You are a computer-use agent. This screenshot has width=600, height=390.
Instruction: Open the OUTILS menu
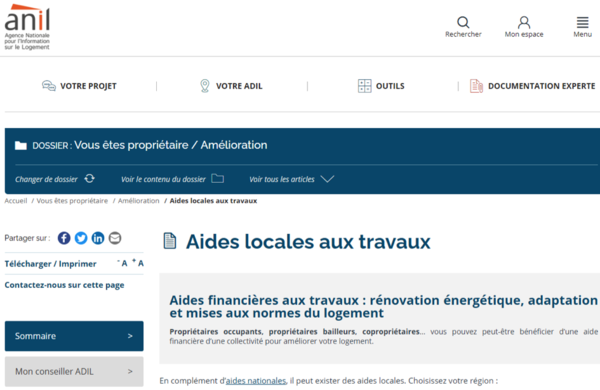[x=390, y=86]
